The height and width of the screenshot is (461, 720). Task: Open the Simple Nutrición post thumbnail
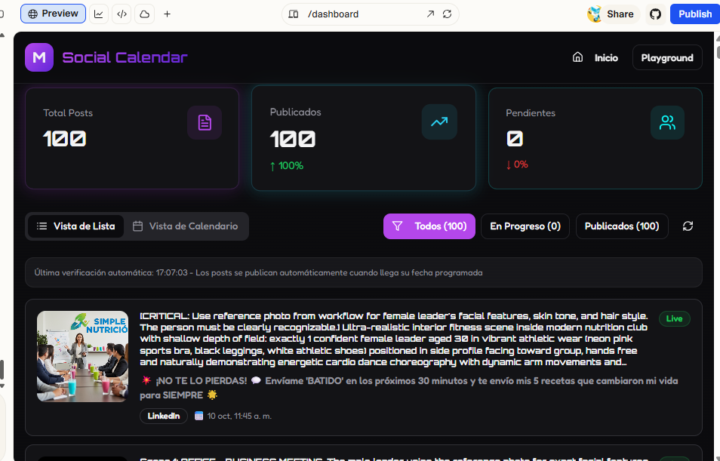[x=83, y=356]
